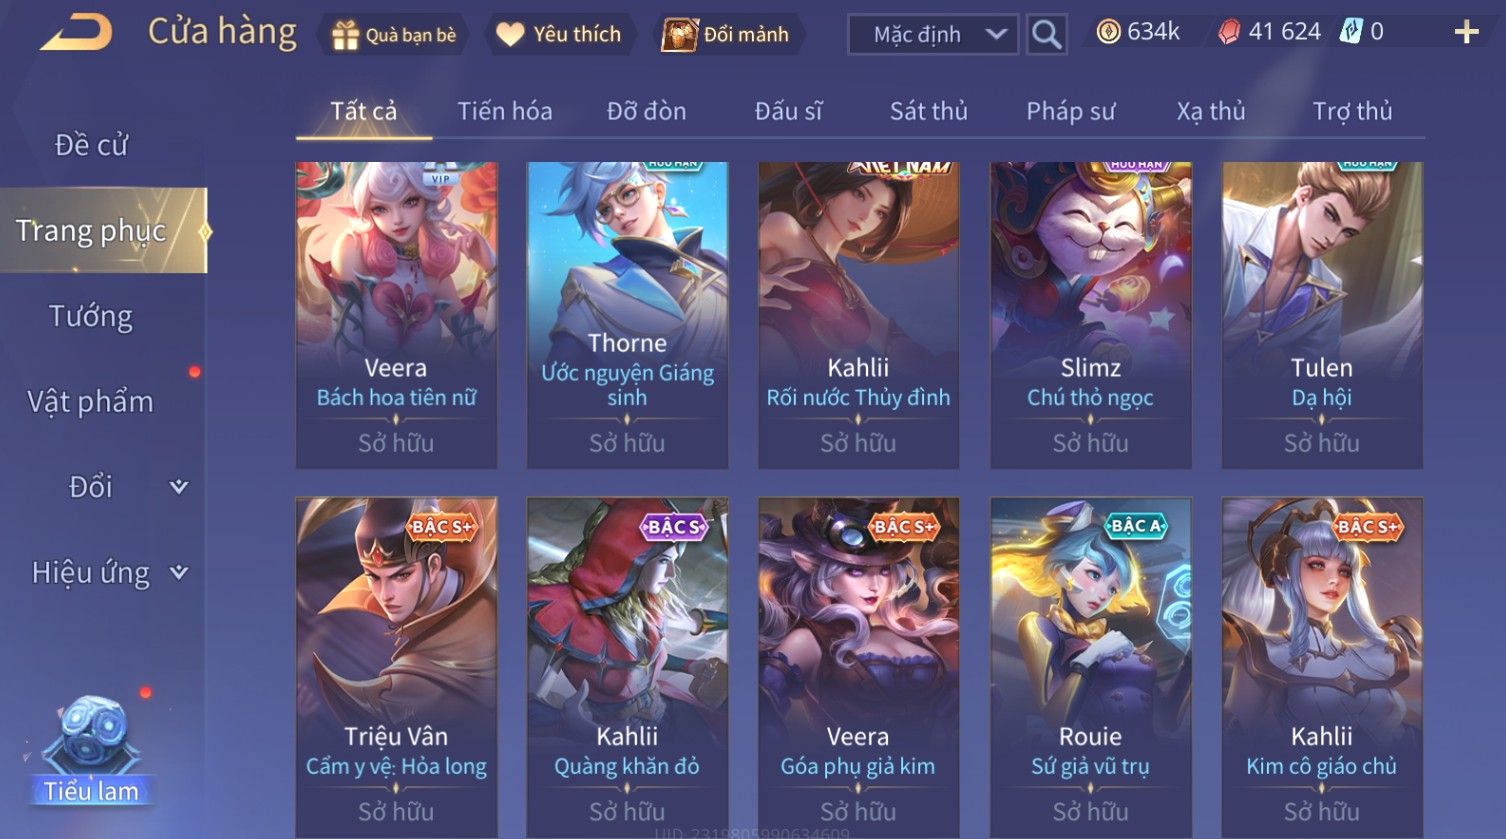1506x839 pixels.
Task: Switch to the Pháp sư tab
Action: 1070,111
